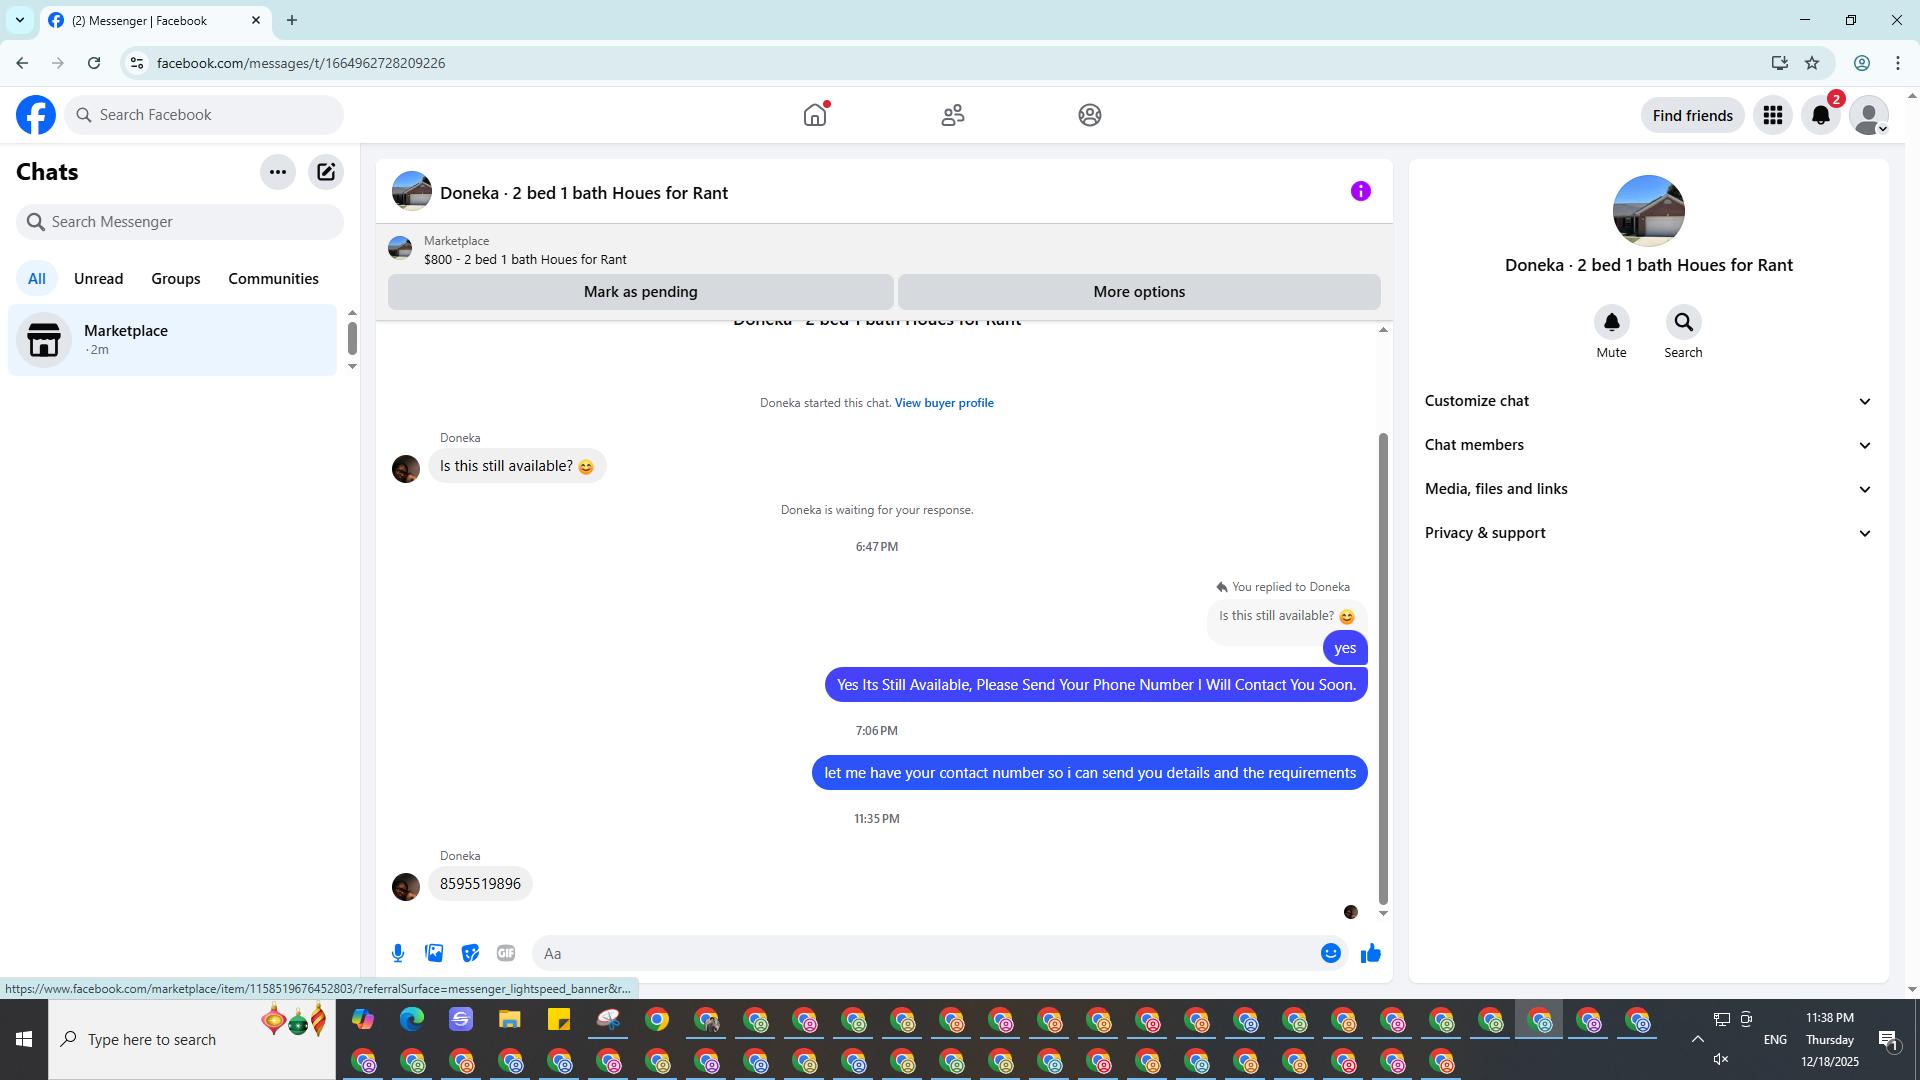
Task: Click the voice clip microphone icon
Action: coord(398,953)
